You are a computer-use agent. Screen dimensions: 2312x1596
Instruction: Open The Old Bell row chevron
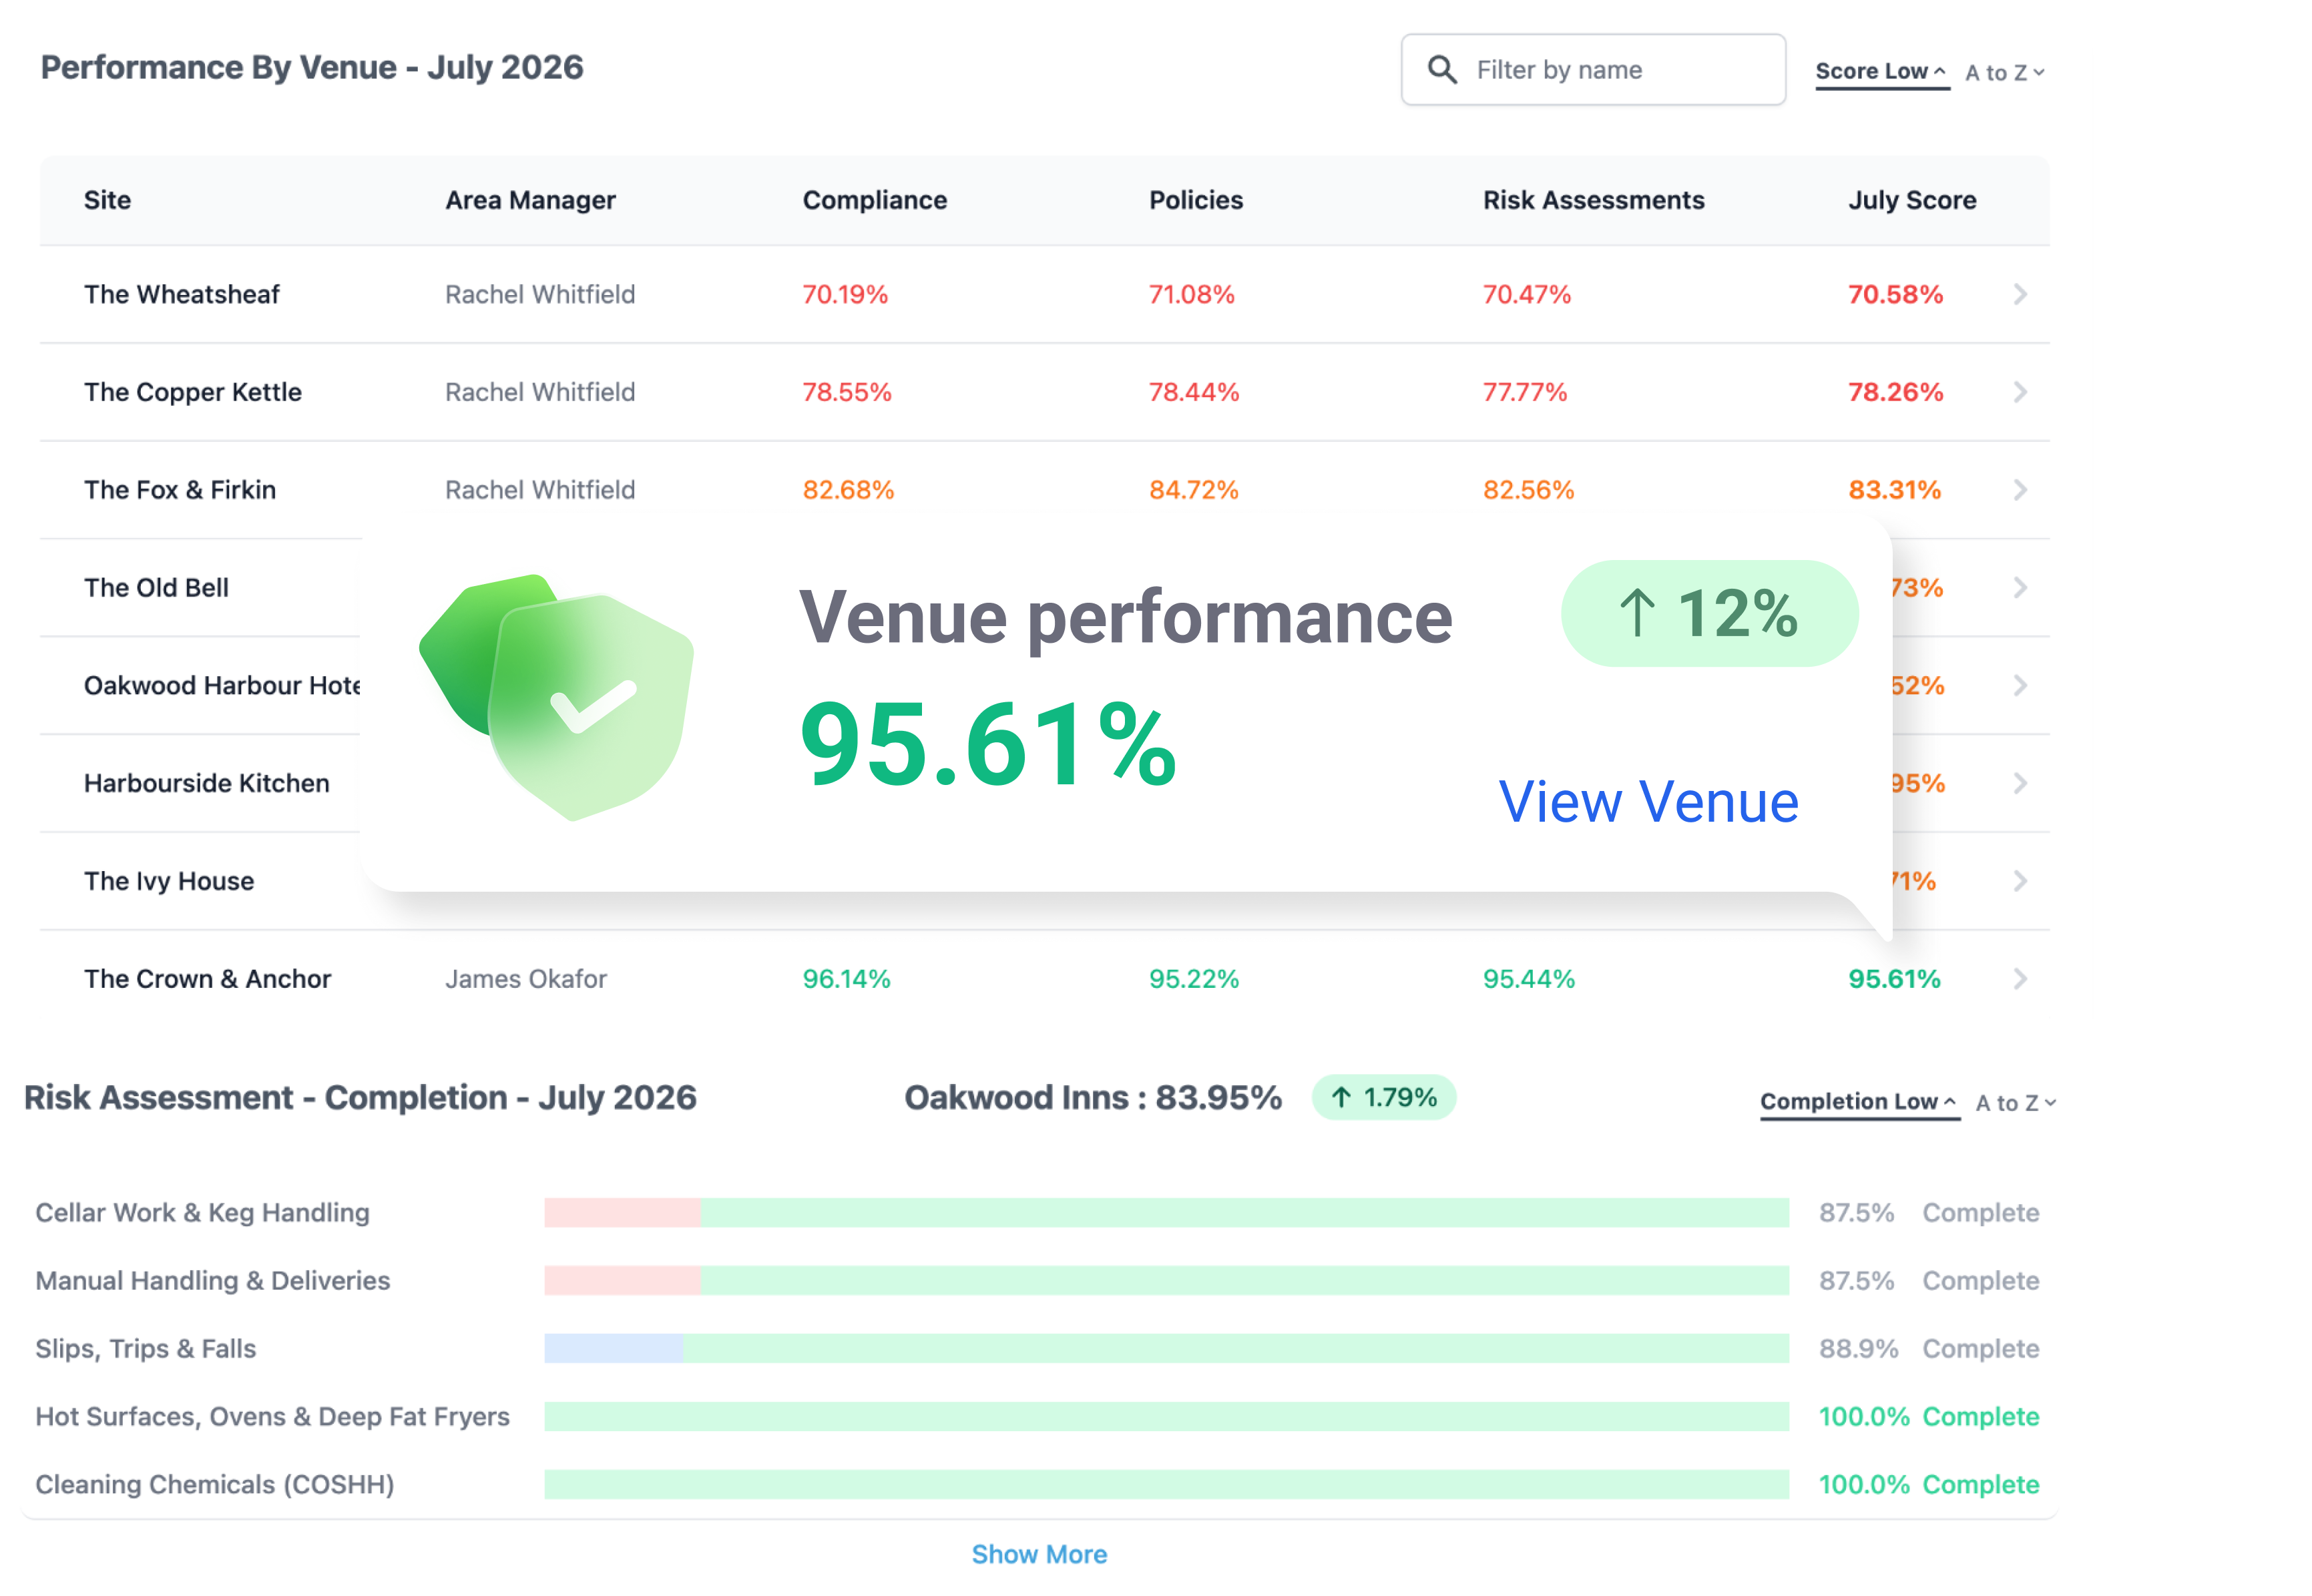(x=2019, y=587)
